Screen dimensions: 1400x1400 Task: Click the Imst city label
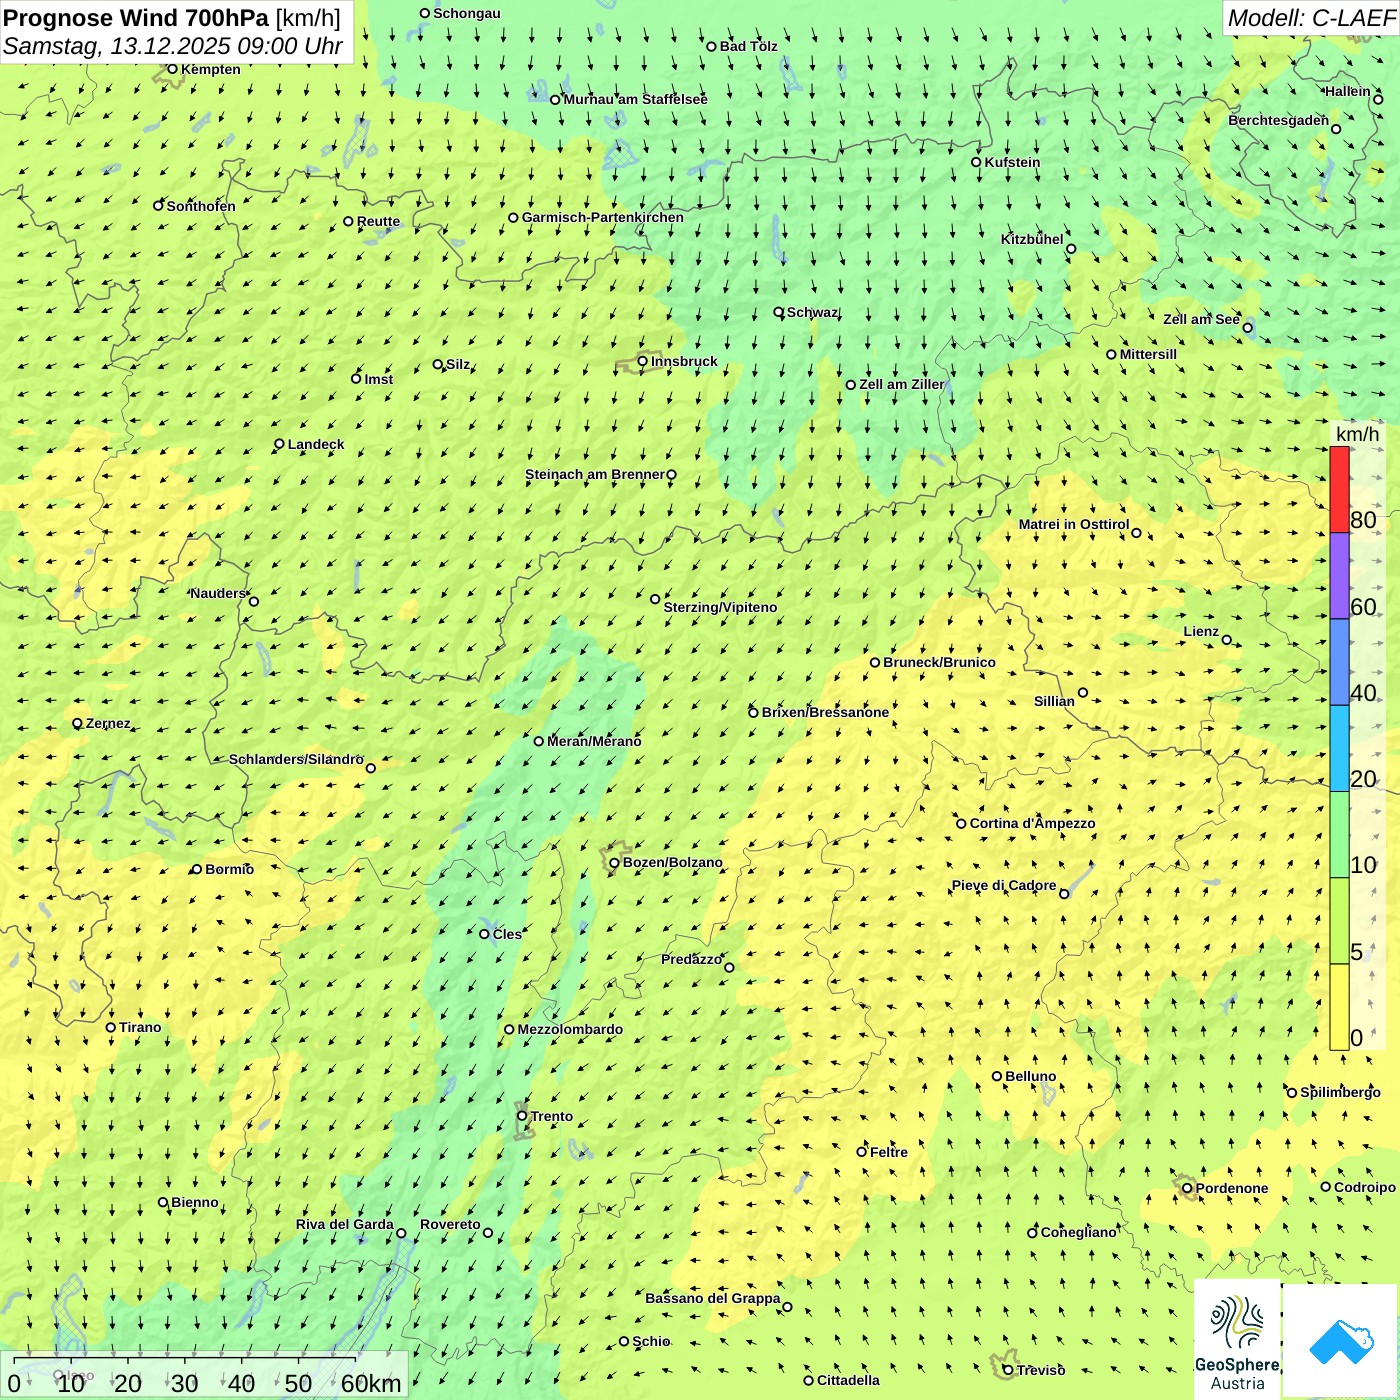point(378,379)
